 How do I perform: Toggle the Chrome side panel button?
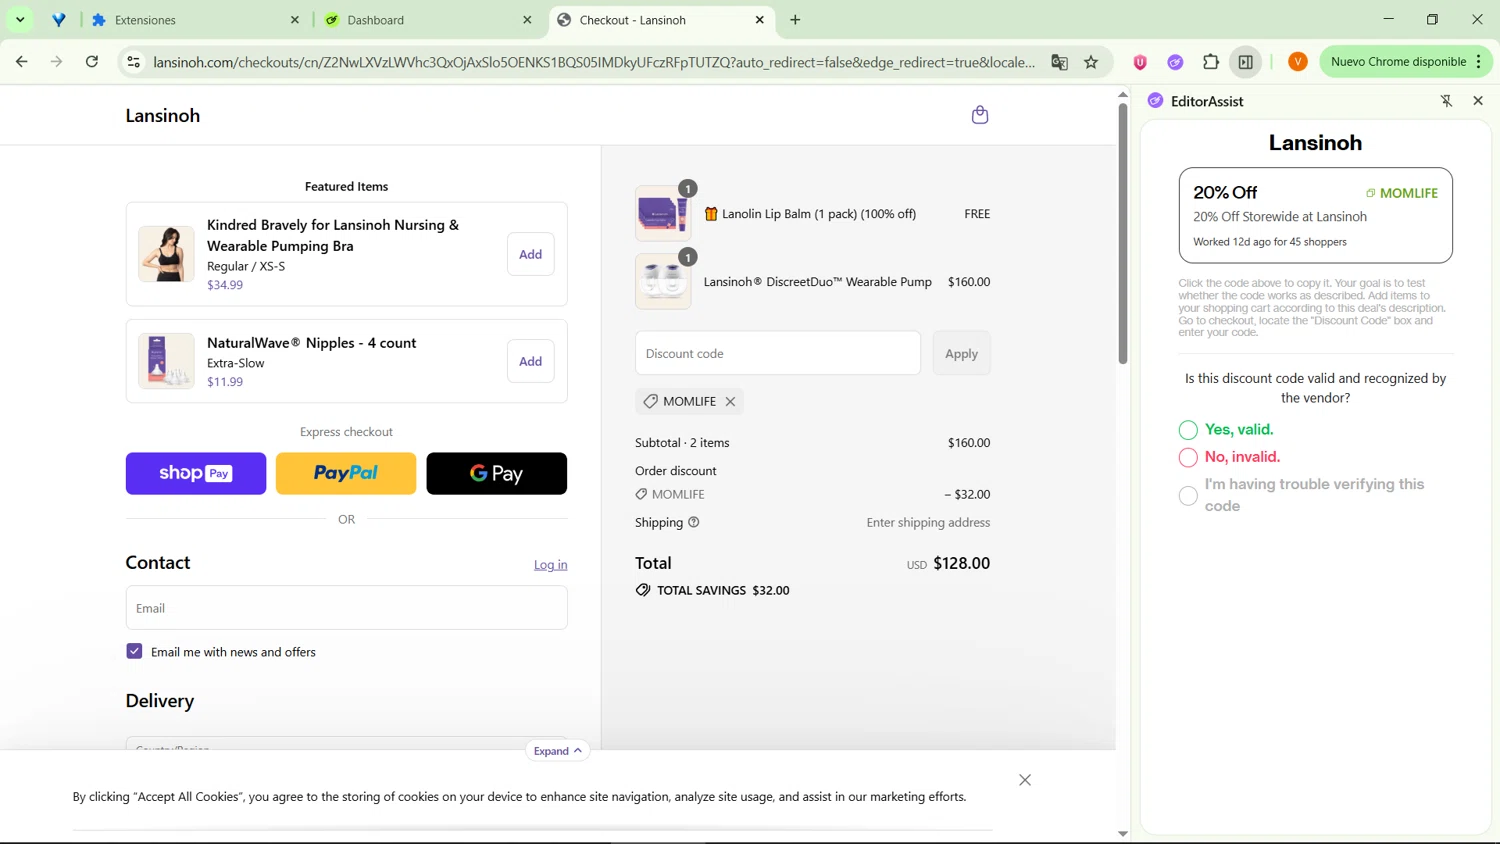(x=1246, y=62)
